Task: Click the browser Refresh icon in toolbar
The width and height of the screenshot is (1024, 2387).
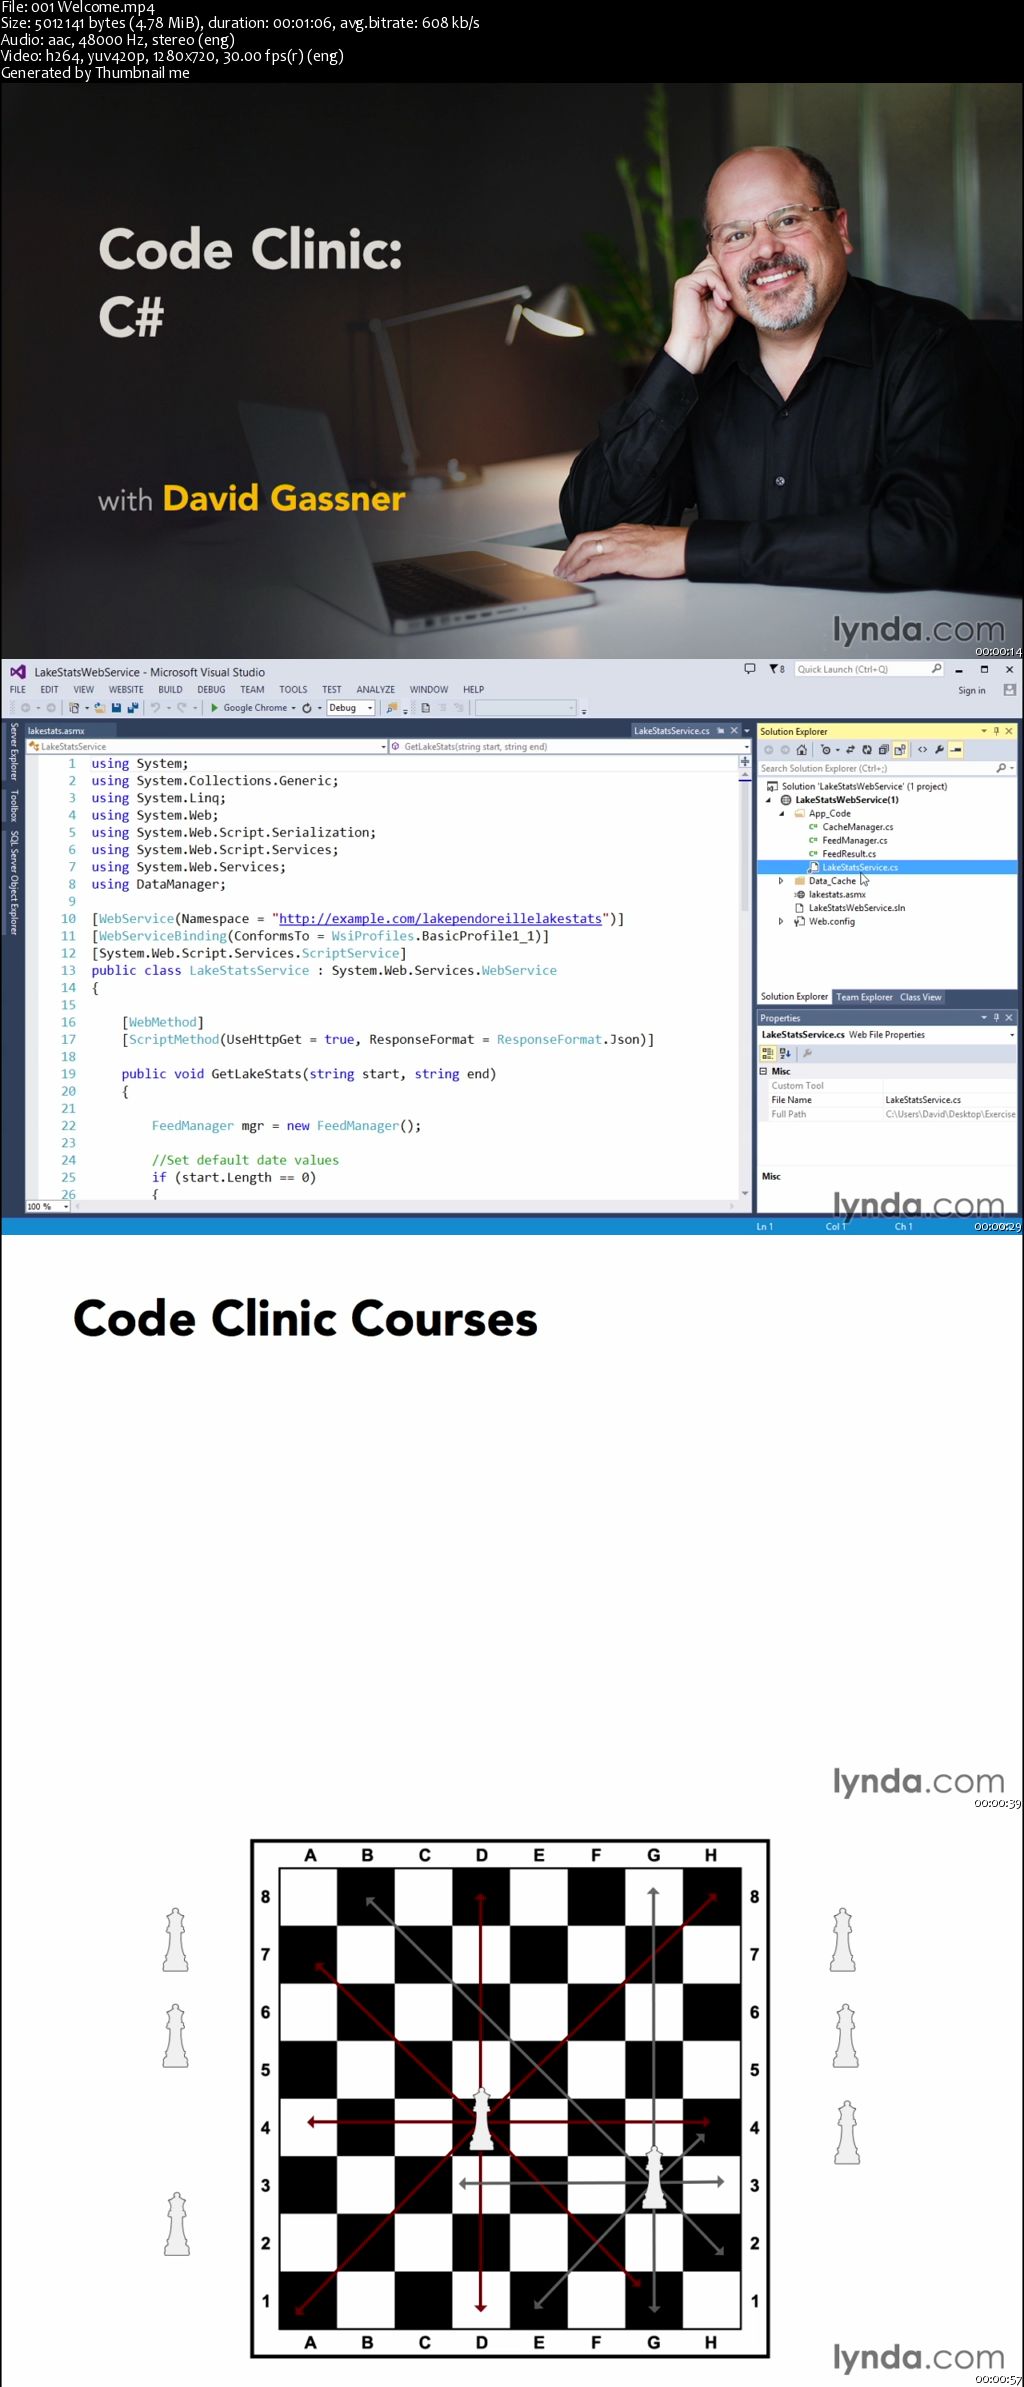Action: 307,708
